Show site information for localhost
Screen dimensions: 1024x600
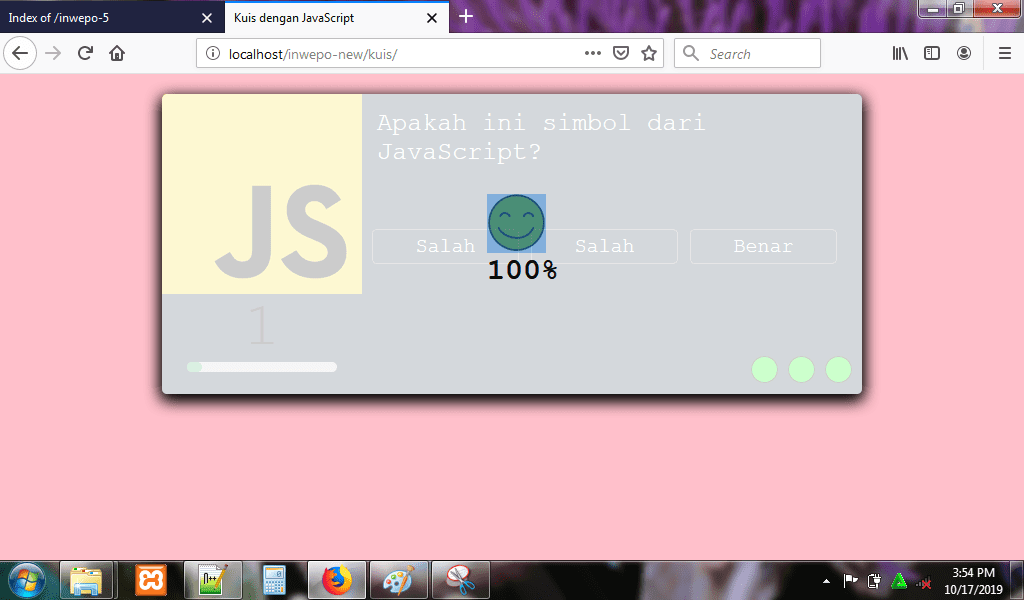[x=213, y=53]
